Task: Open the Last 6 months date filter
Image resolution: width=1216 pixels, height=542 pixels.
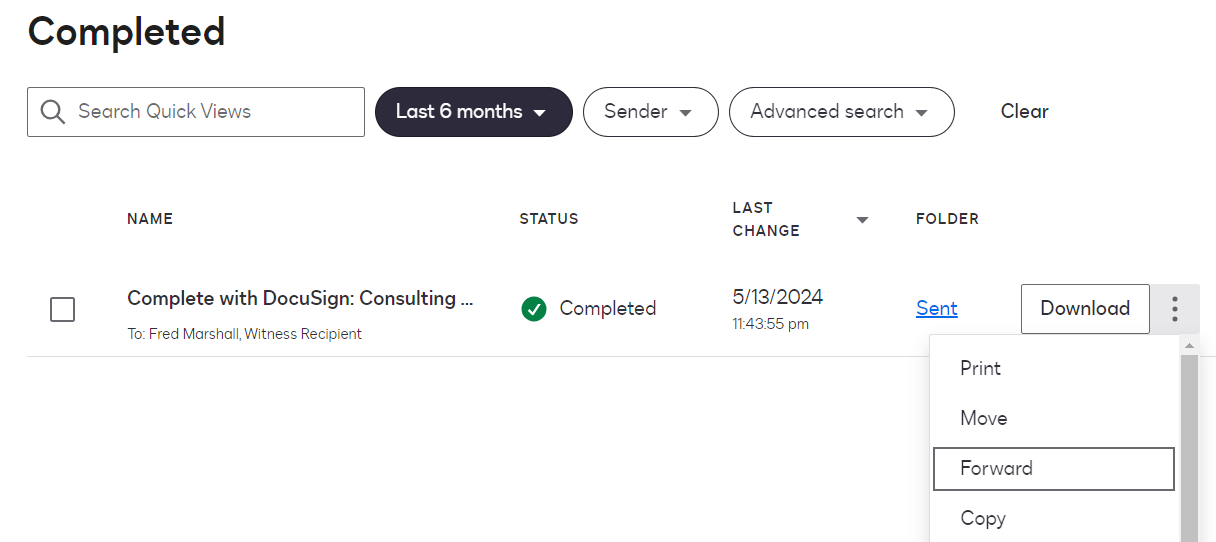Action: click(x=473, y=112)
